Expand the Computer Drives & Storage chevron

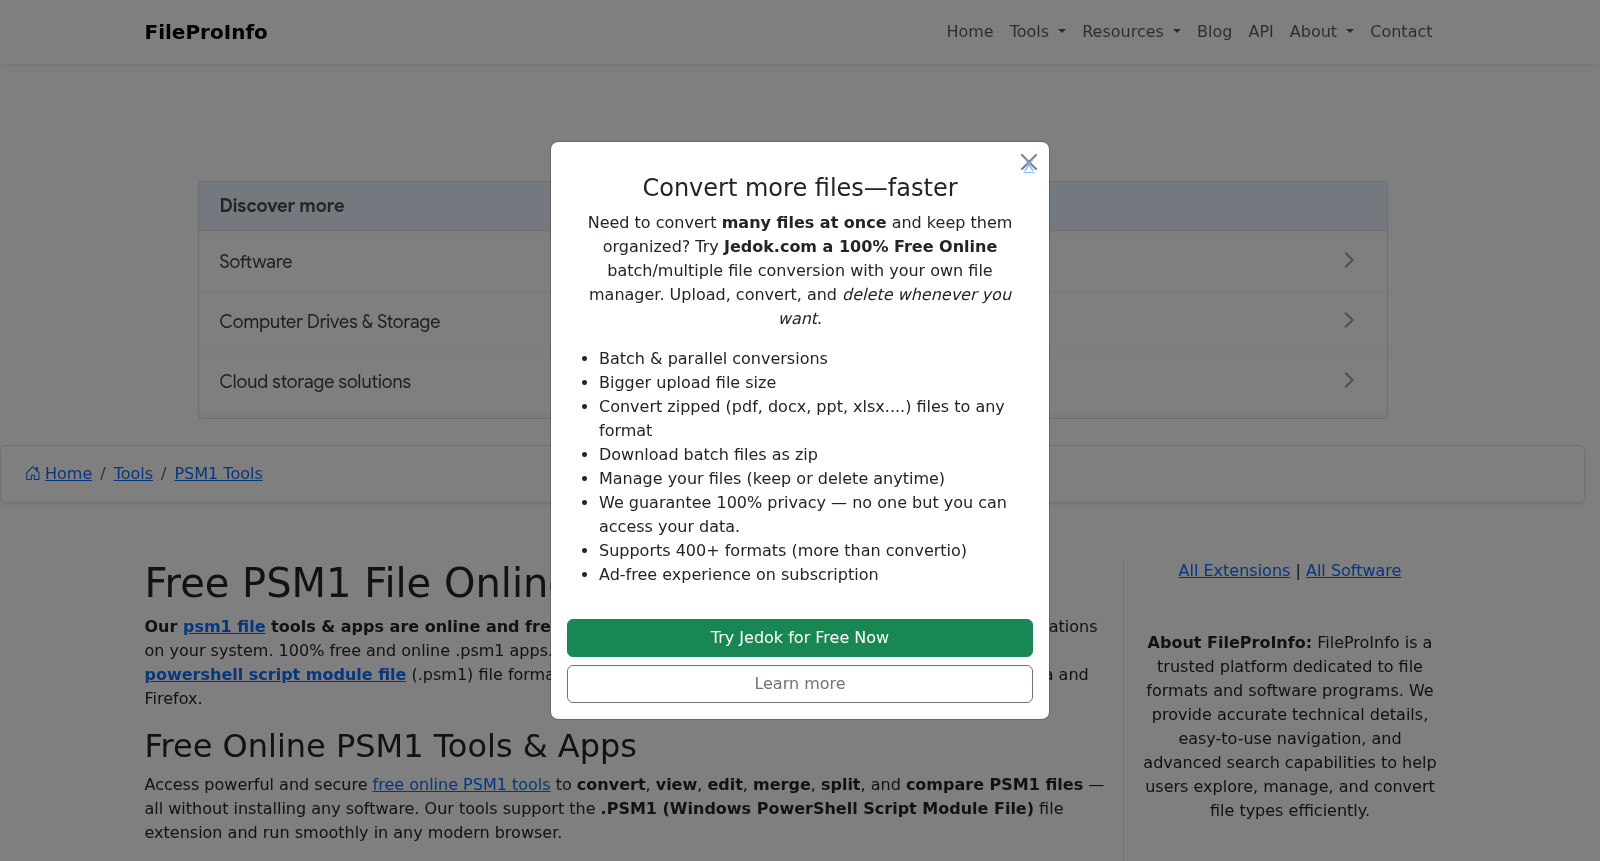tap(1349, 320)
